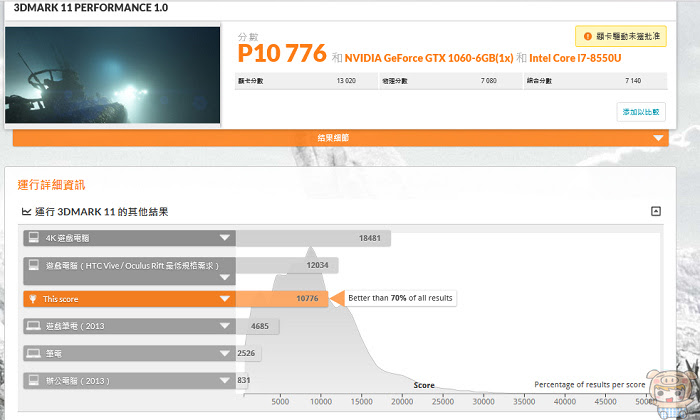The width and height of the screenshot is (700, 420).
Task: Click the Better than 70% of all results tooltip
Action: 400,298
